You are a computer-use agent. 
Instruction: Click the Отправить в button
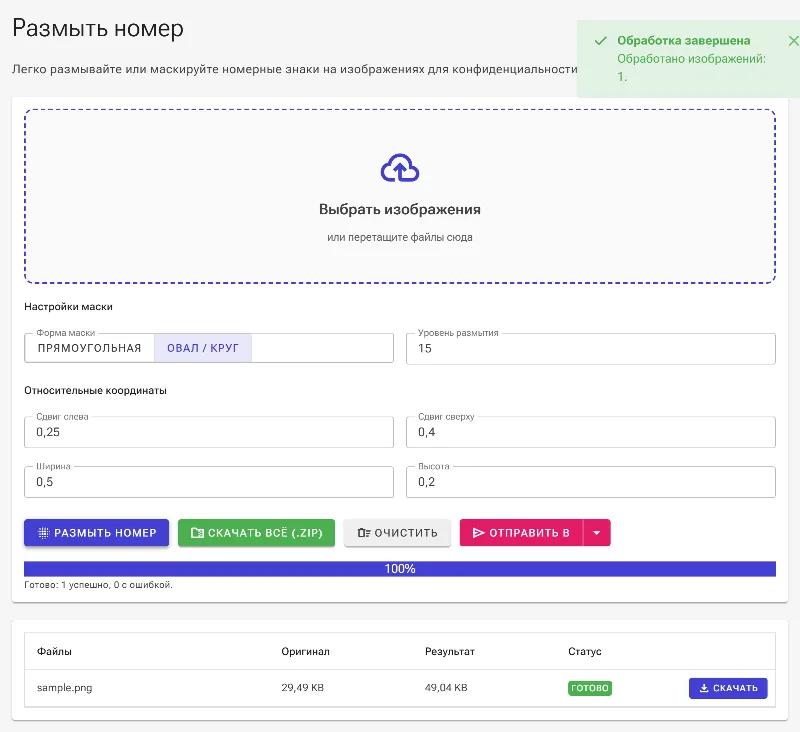coord(521,533)
